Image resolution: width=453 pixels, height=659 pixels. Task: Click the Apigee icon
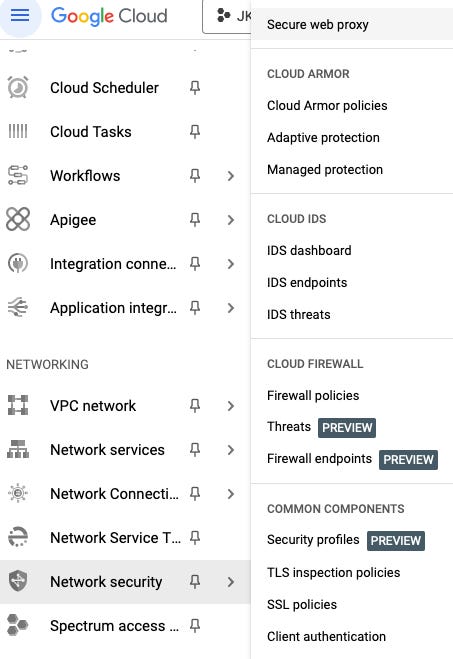[18, 219]
